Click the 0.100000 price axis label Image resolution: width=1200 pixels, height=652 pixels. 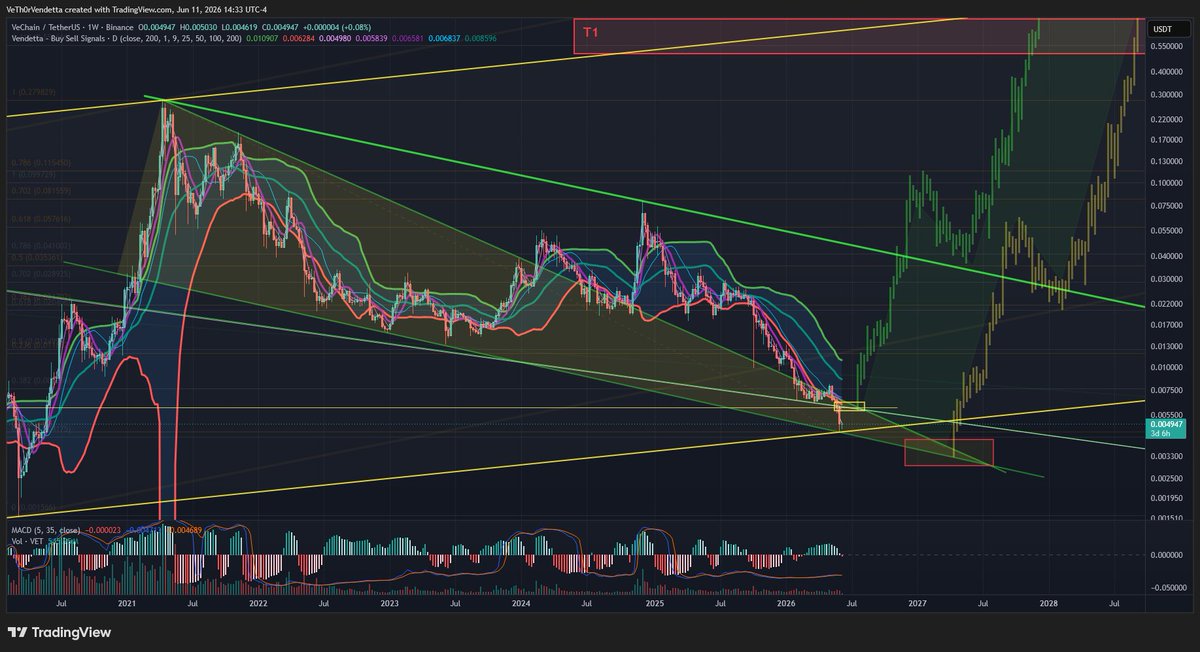point(1167,184)
